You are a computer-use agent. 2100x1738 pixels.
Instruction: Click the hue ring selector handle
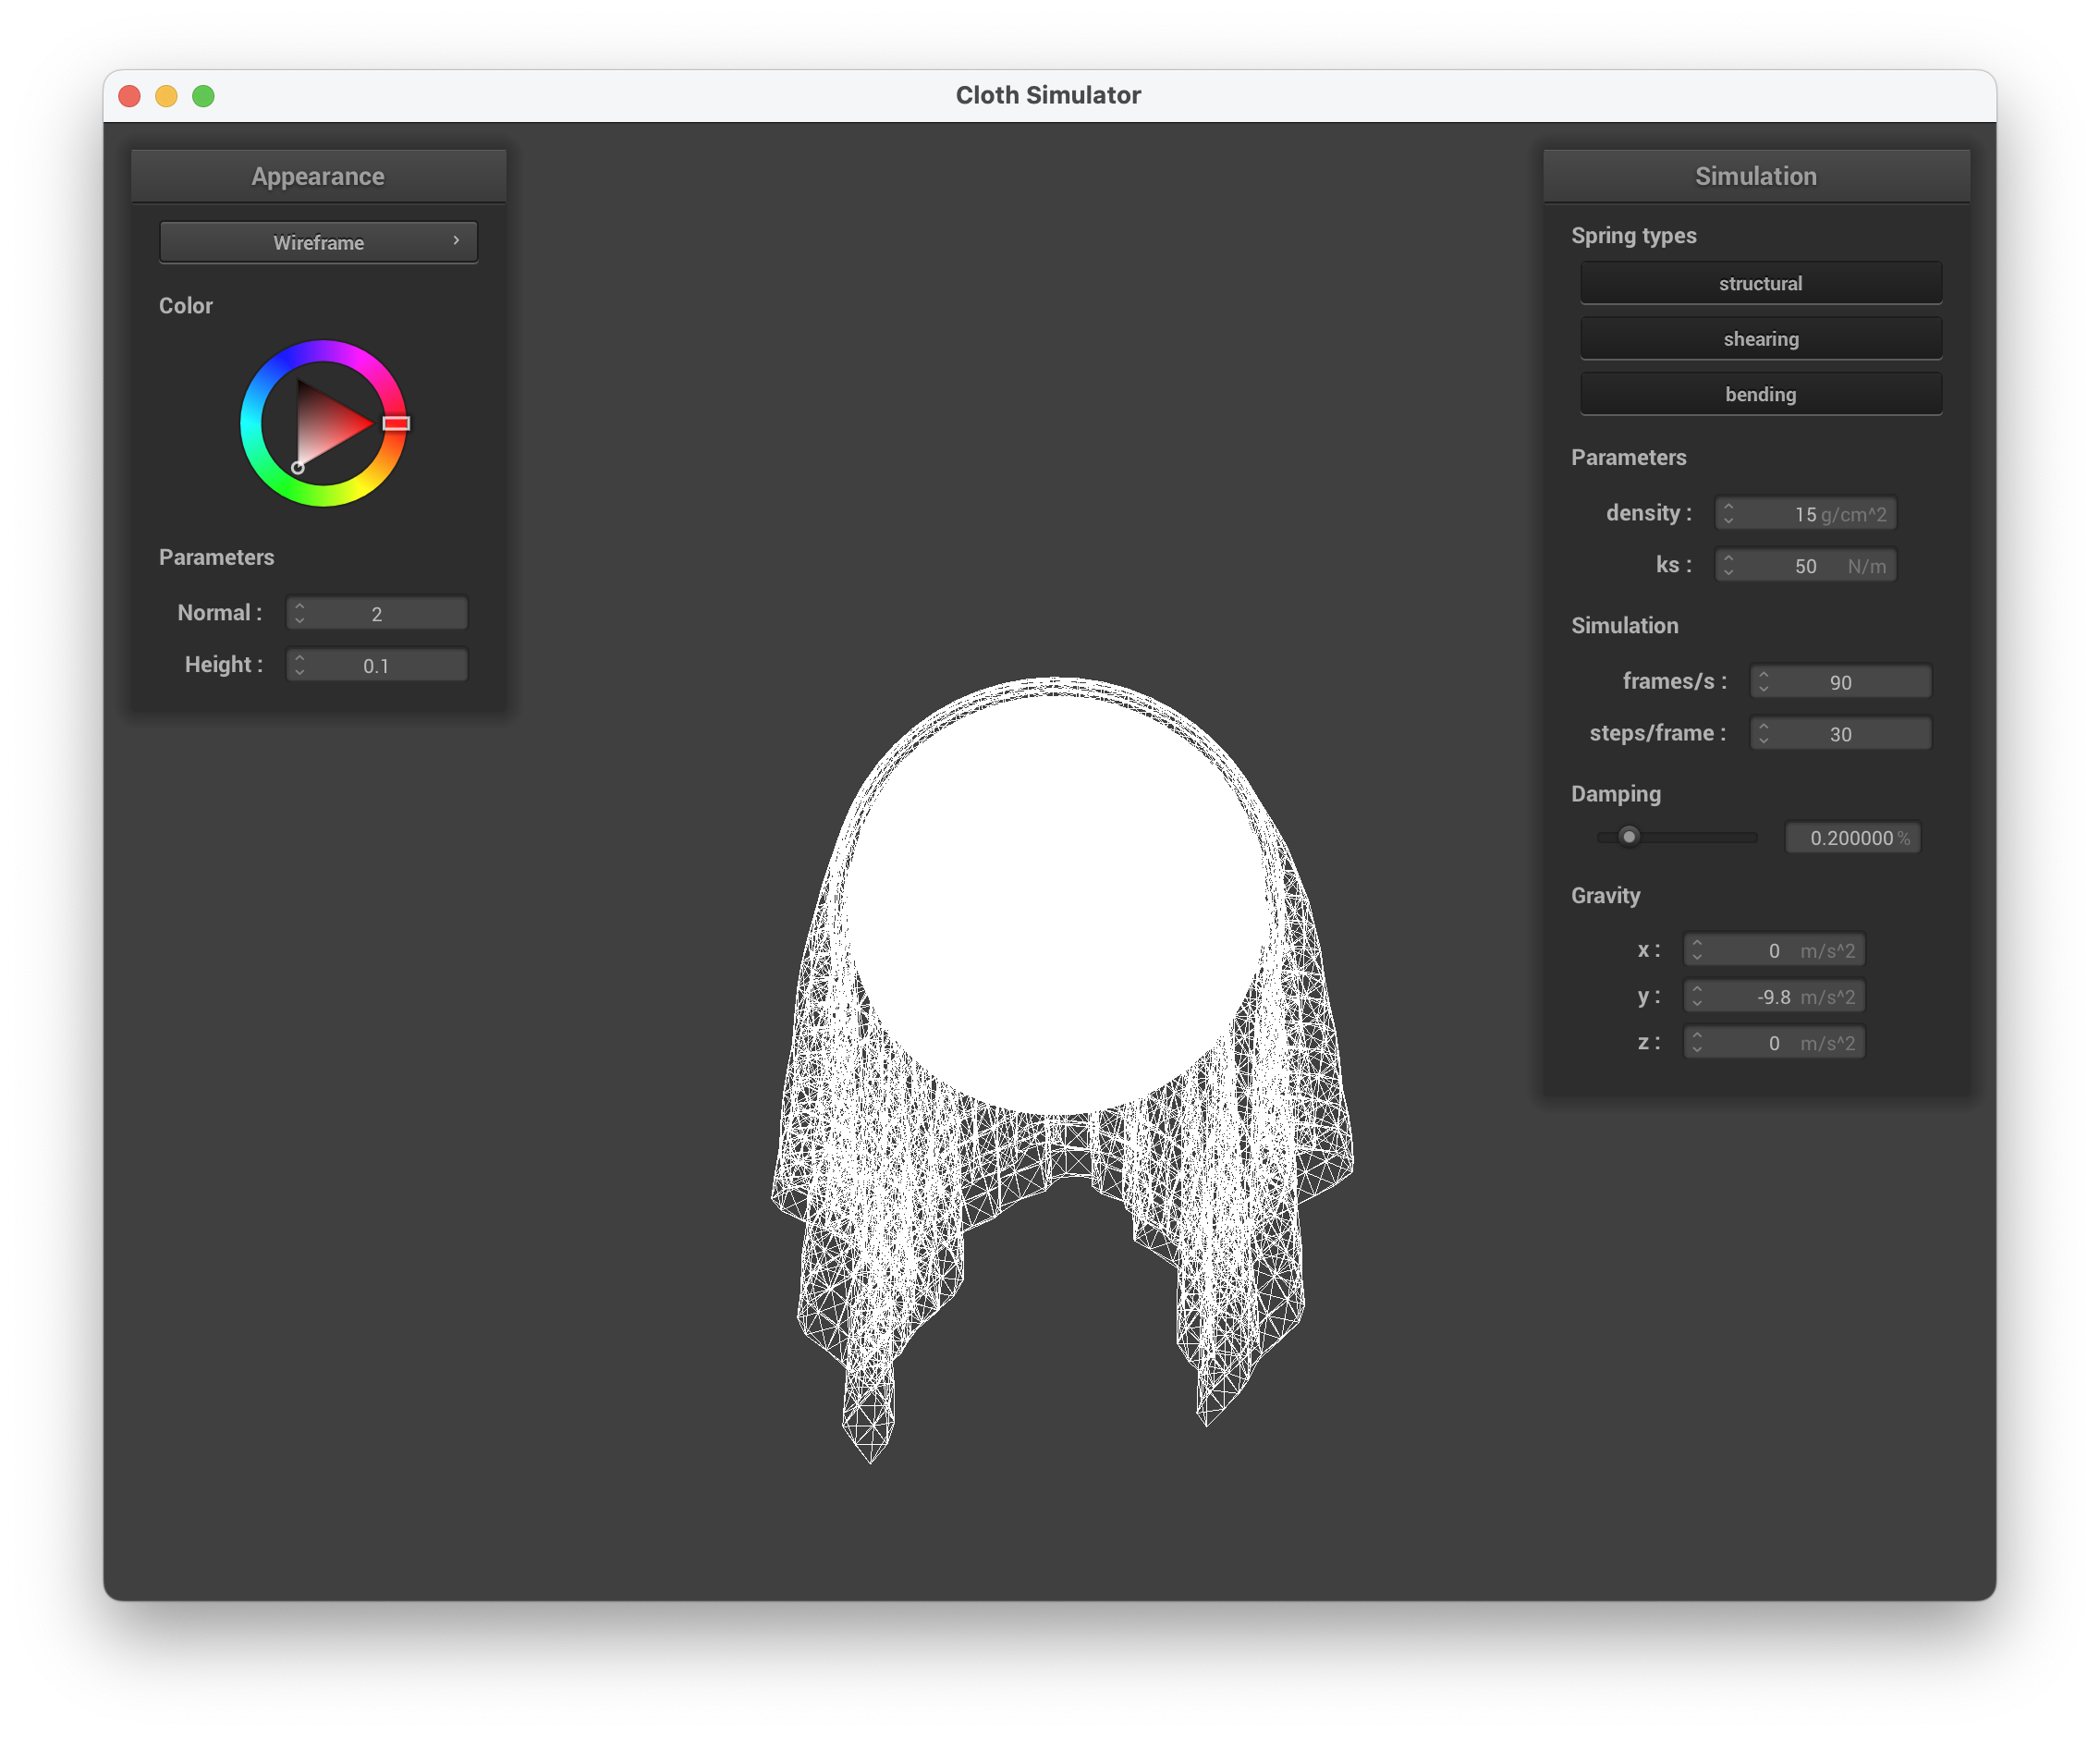pyautogui.click(x=396, y=423)
